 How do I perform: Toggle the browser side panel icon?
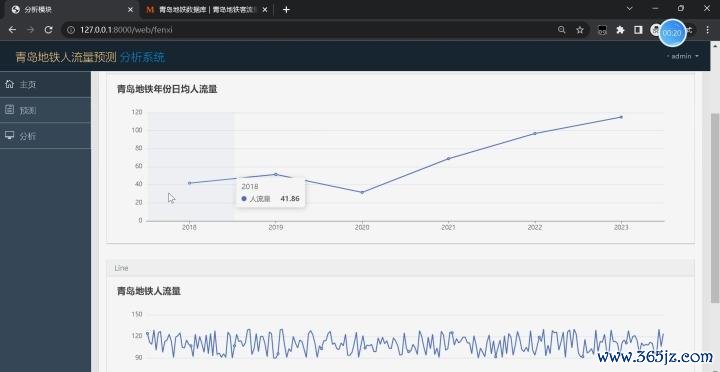pos(638,30)
